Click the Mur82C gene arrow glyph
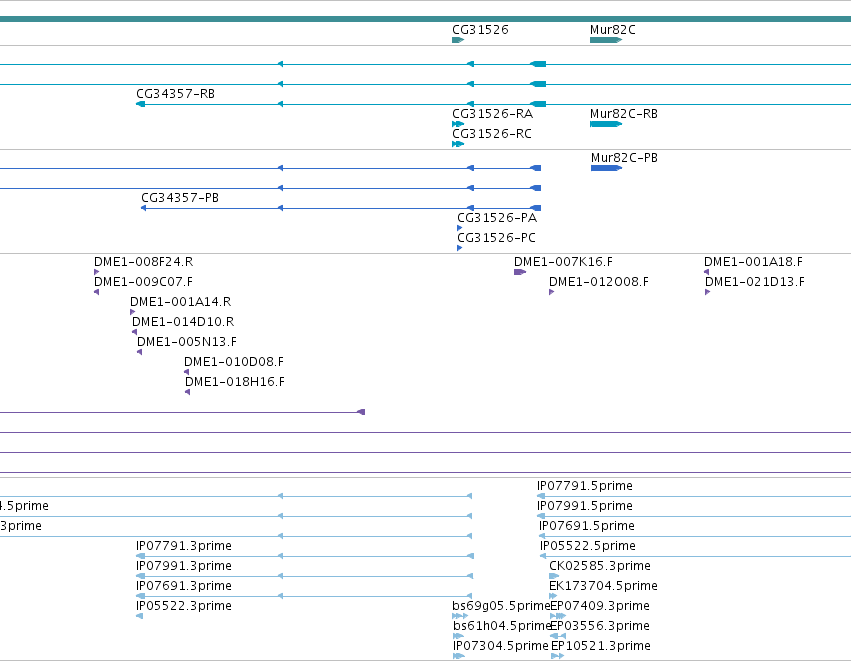Screen dimensions: 851x661 click(x=606, y=40)
